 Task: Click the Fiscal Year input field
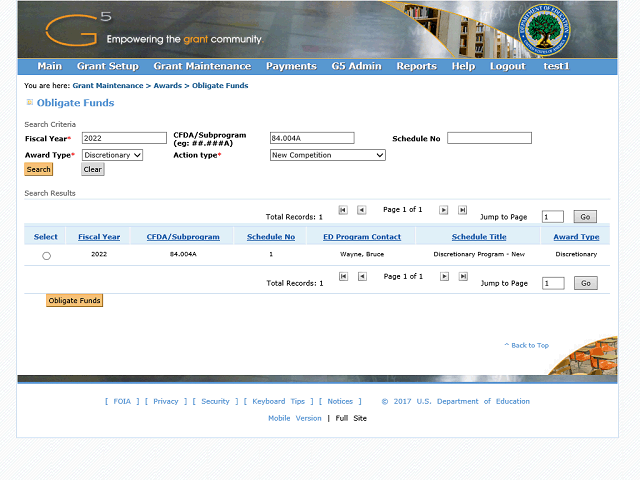[124, 138]
